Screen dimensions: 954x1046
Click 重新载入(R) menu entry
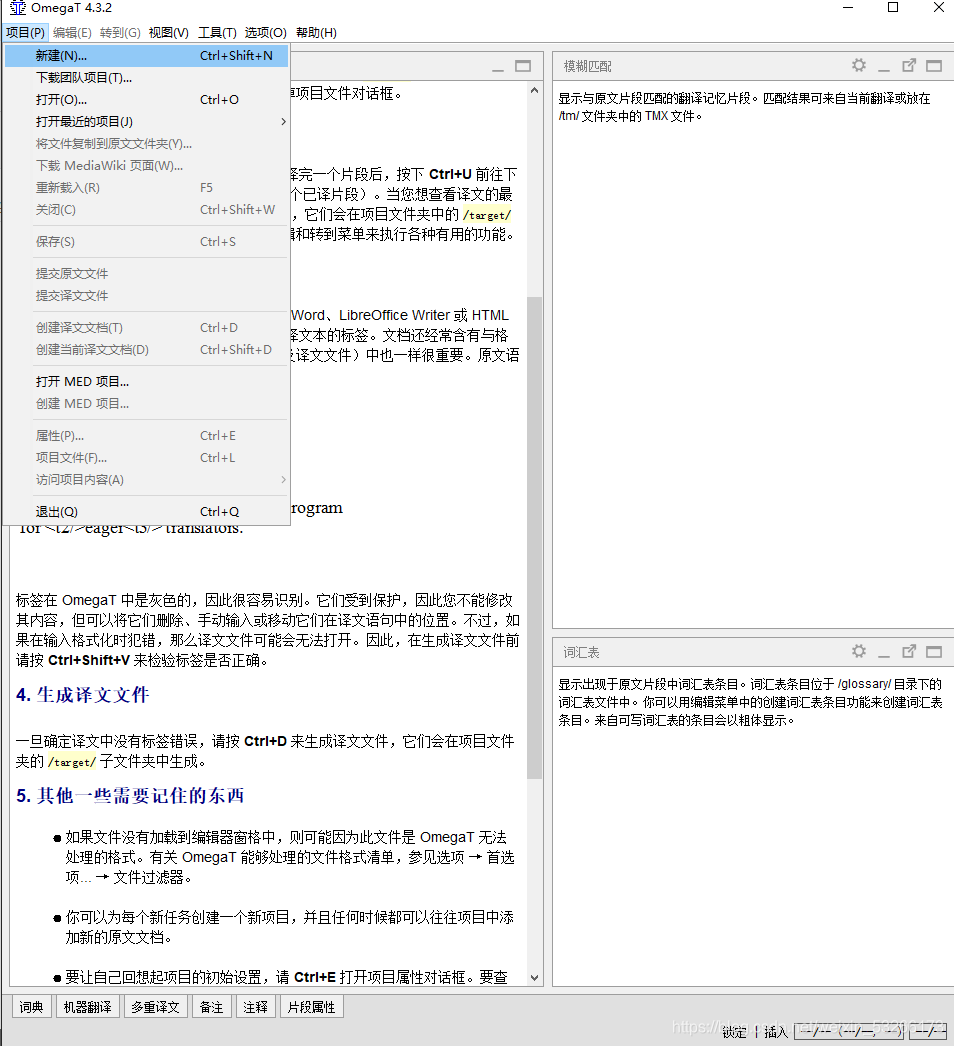coord(147,188)
